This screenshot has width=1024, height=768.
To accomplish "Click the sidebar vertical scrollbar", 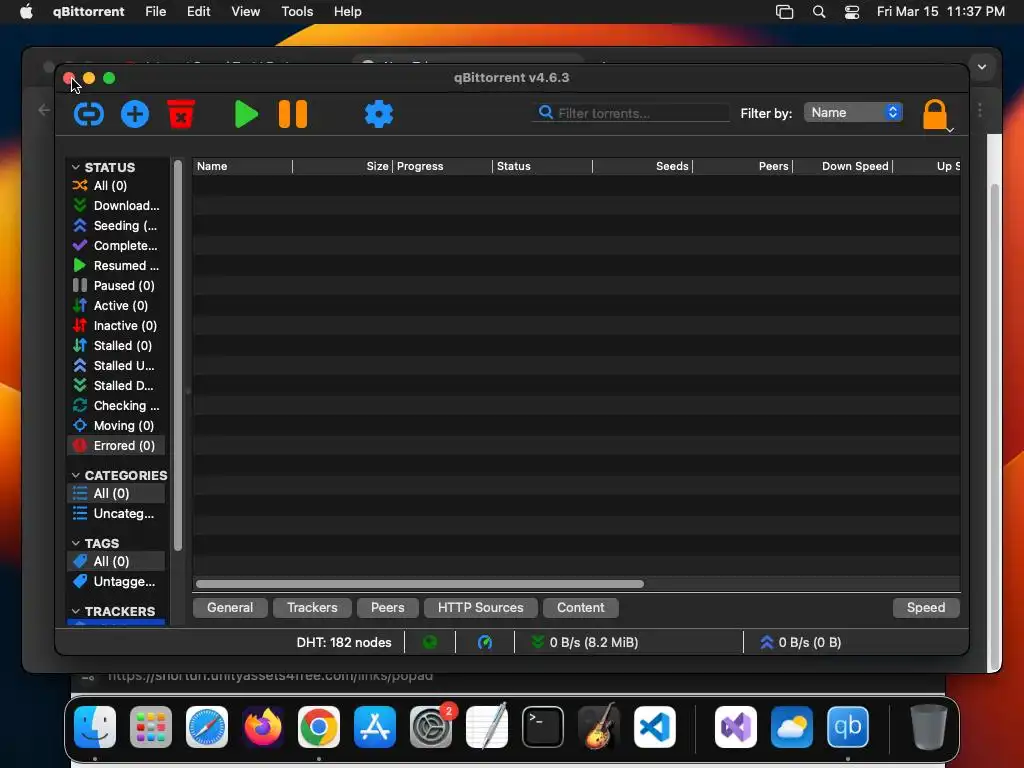I will click(178, 356).
